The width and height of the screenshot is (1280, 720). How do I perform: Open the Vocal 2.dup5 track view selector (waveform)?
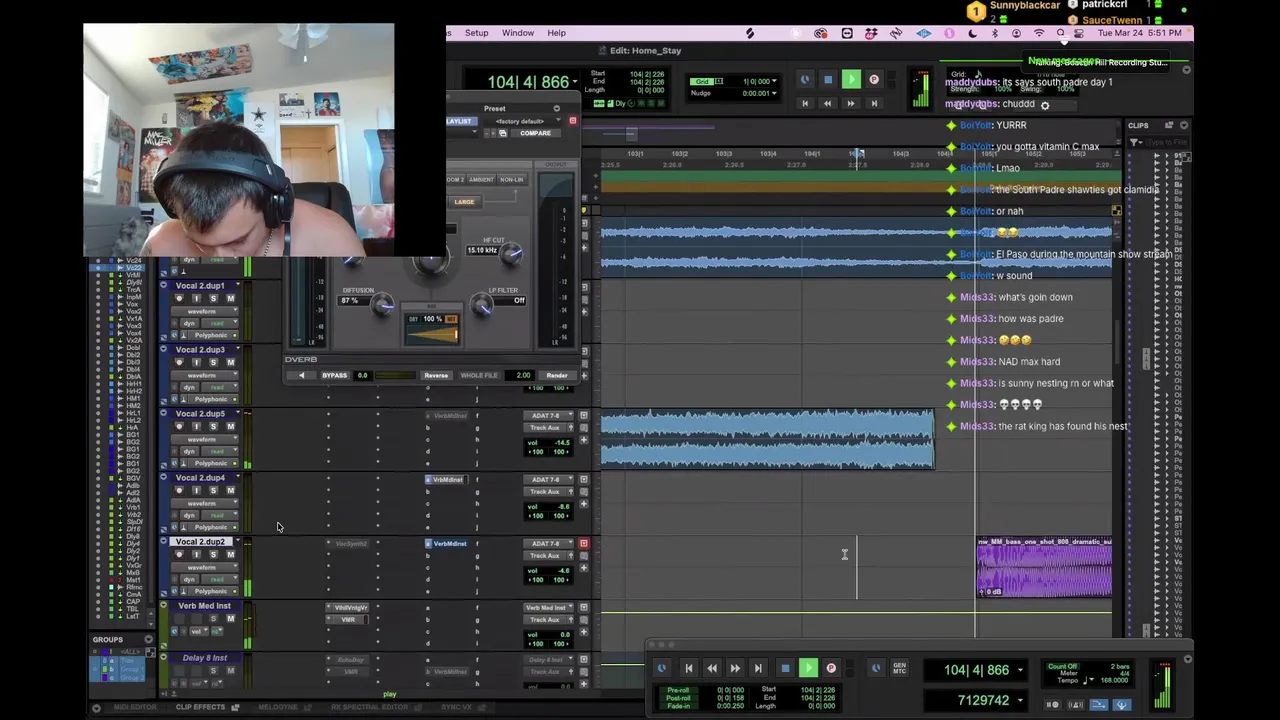pos(204,439)
